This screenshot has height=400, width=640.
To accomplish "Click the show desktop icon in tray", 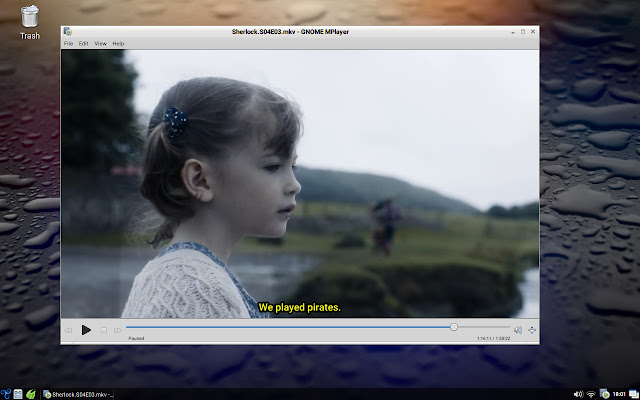I will click(633, 394).
